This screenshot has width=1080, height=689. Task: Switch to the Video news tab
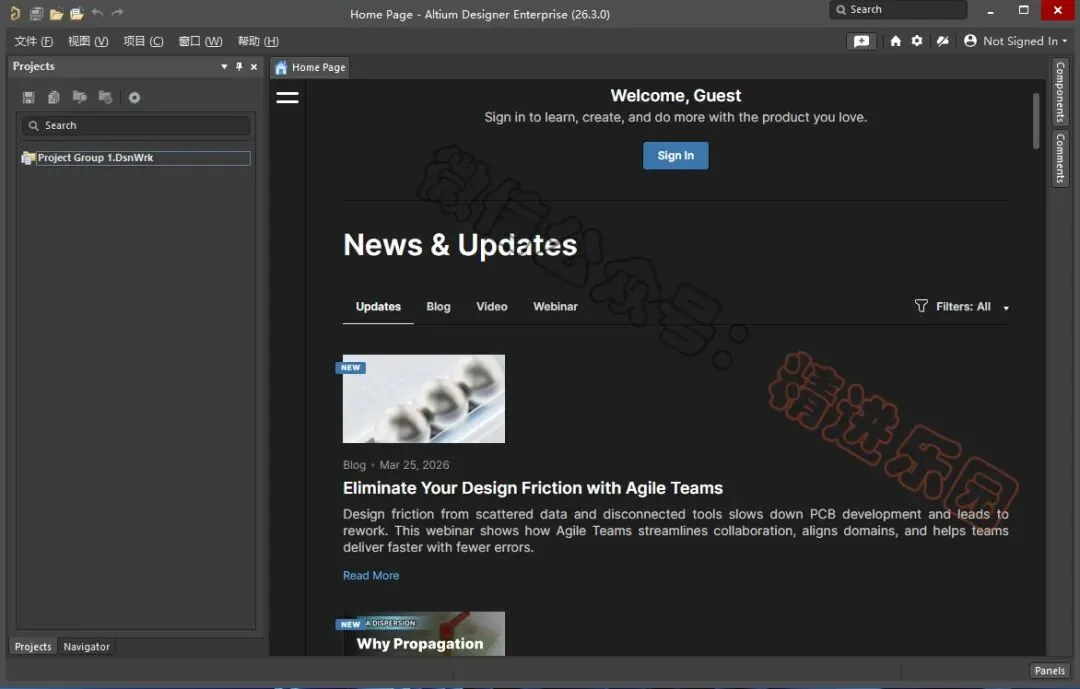click(492, 307)
